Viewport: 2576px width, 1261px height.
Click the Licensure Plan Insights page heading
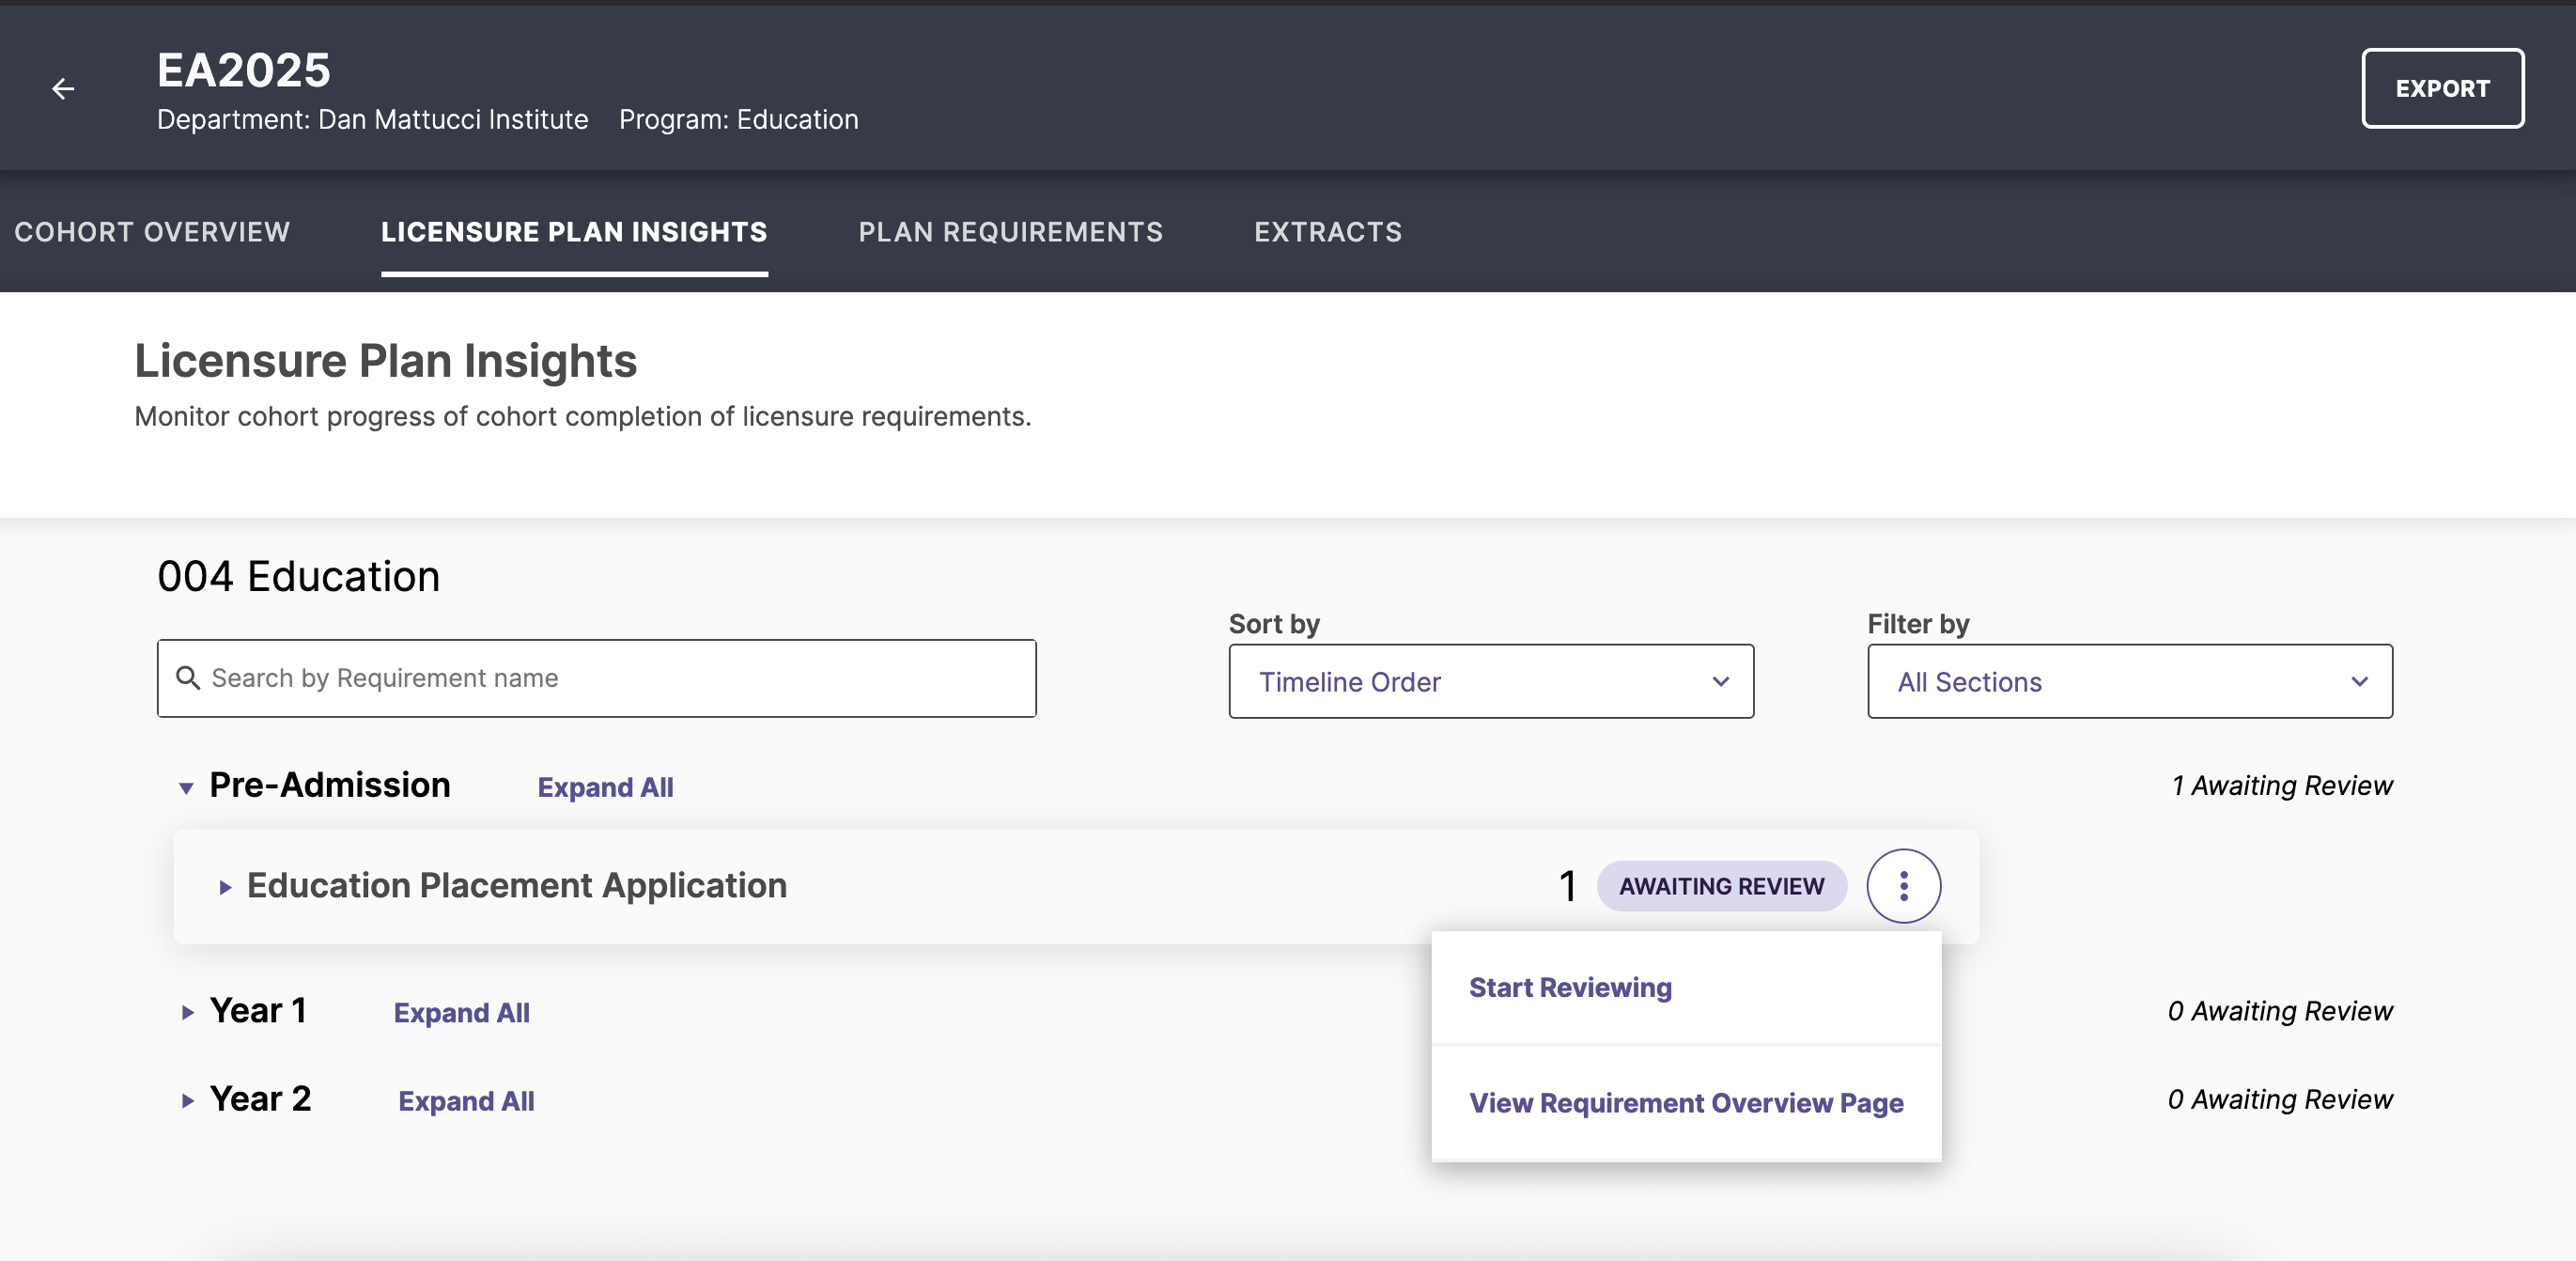pos(385,361)
